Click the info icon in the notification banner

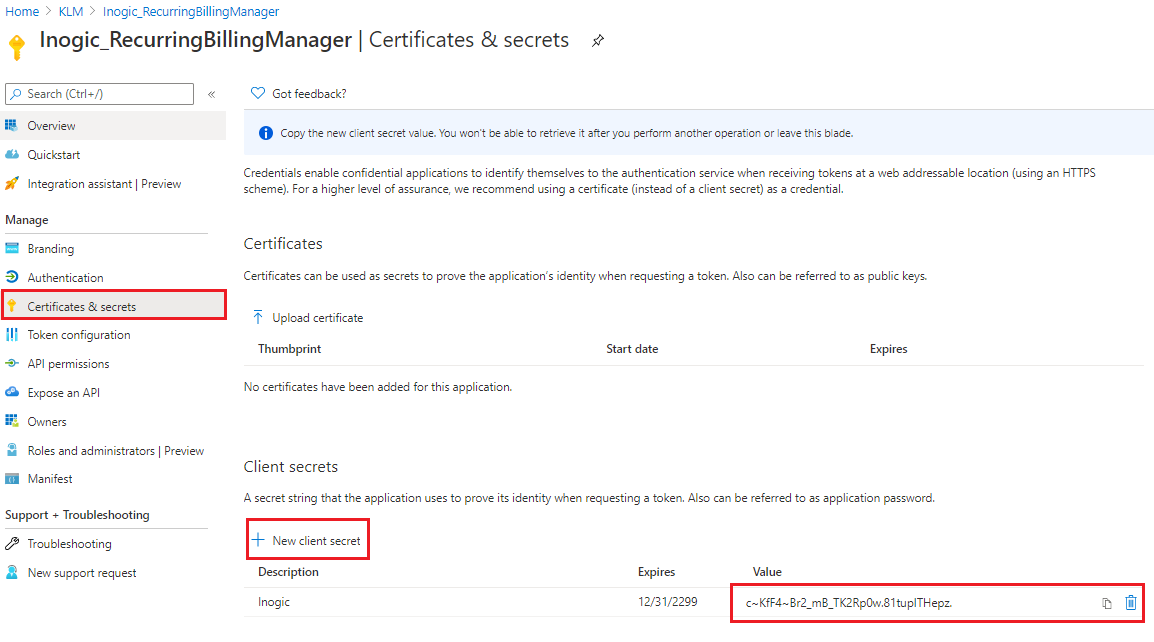coord(266,133)
